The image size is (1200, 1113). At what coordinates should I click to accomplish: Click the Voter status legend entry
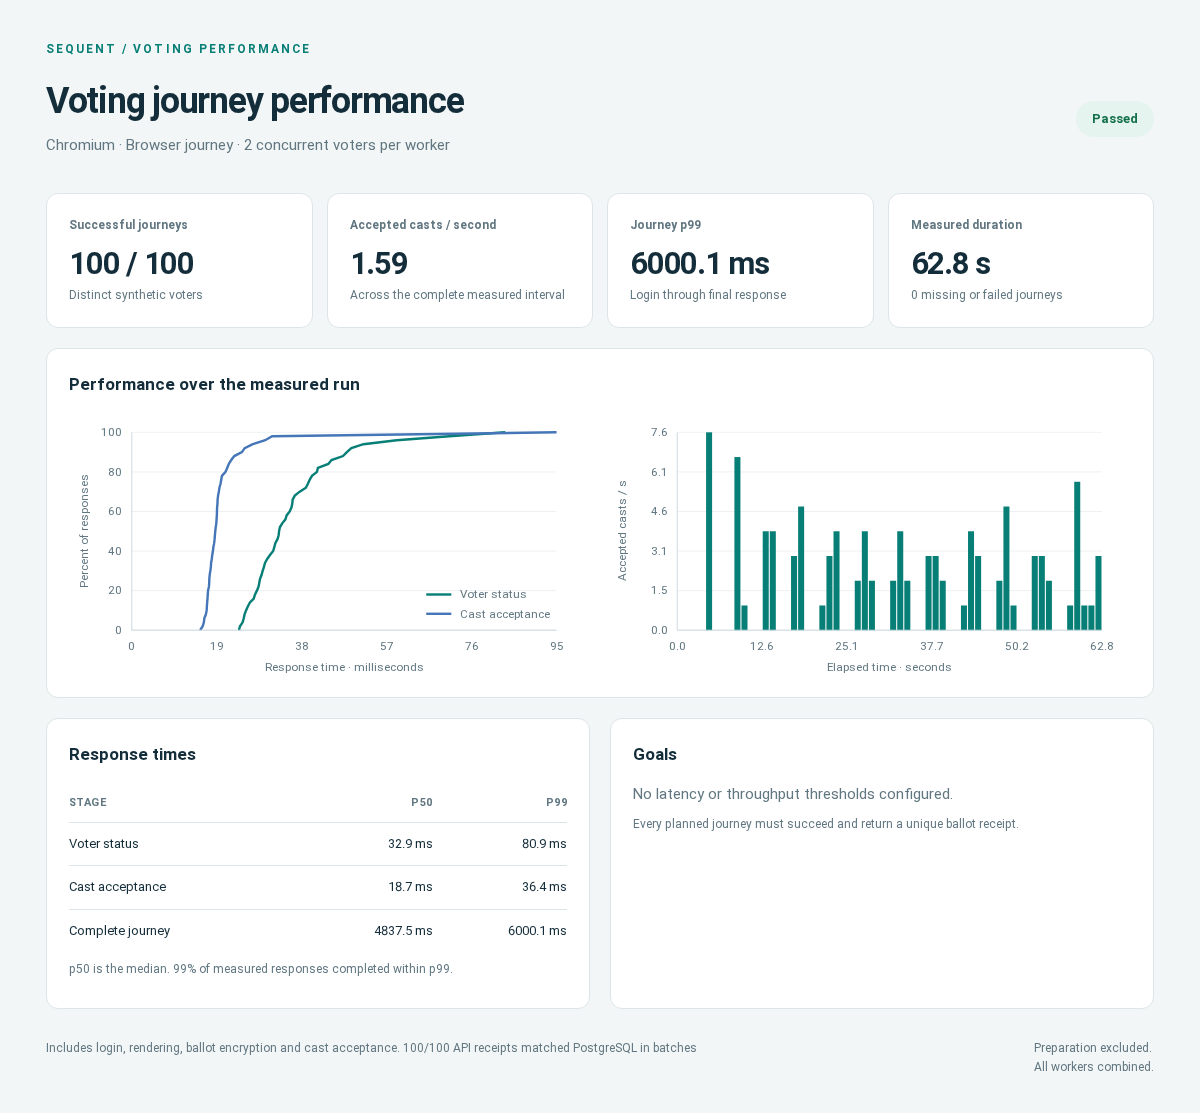pyautogui.click(x=476, y=594)
